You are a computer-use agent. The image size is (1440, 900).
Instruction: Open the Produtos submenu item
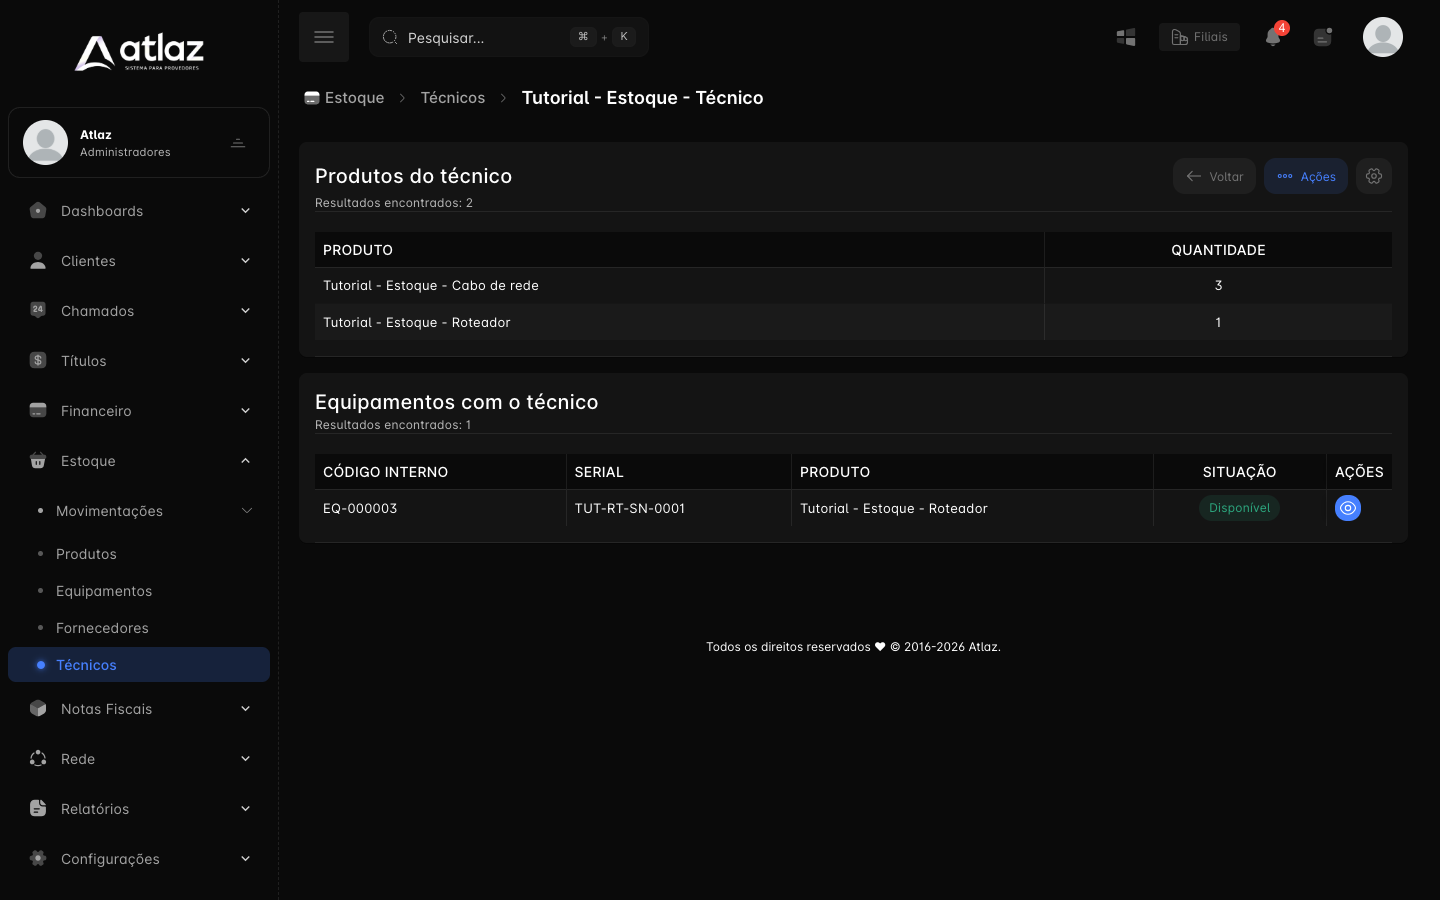pyautogui.click(x=139, y=554)
